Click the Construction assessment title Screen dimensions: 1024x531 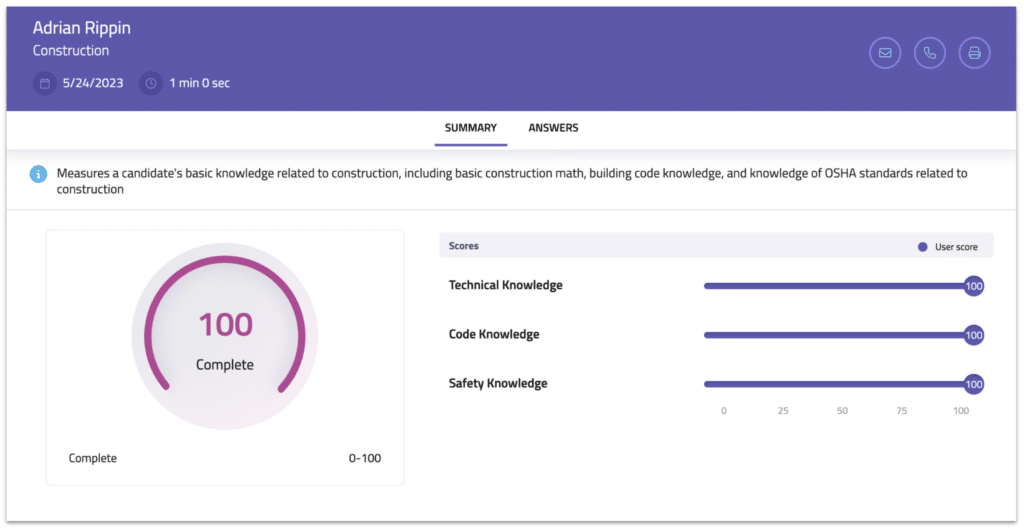pos(71,51)
